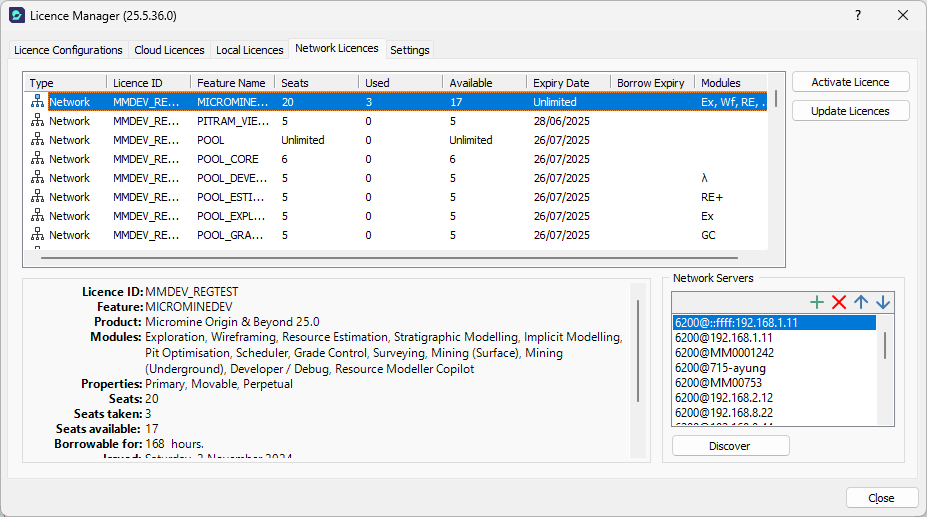Sort by the Borrow Expiry column header

point(652,83)
